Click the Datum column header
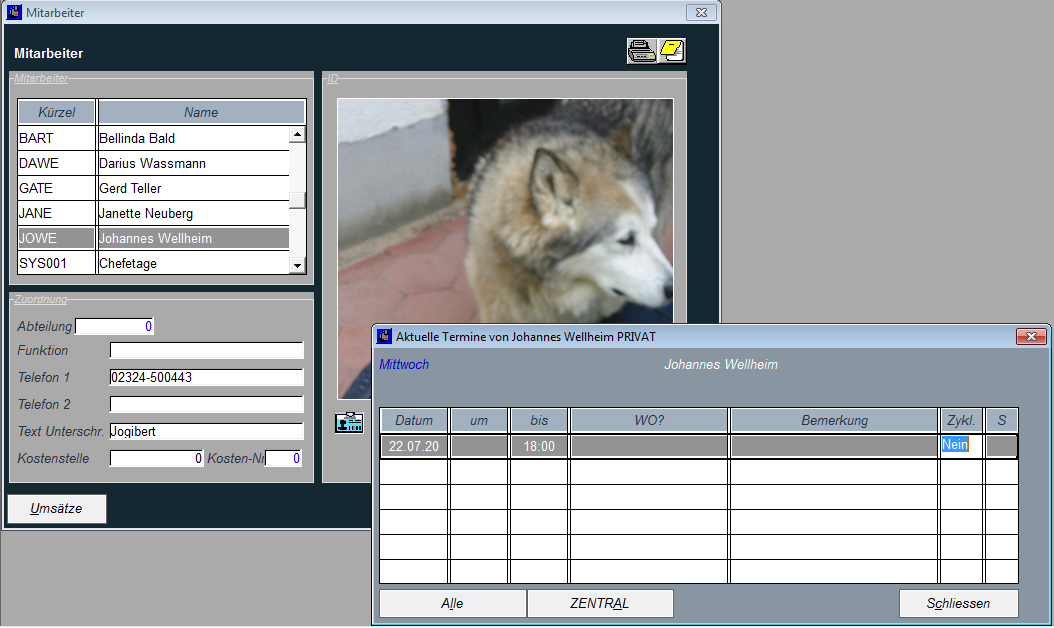The width and height of the screenshot is (1054, 628). click(414, 420)
